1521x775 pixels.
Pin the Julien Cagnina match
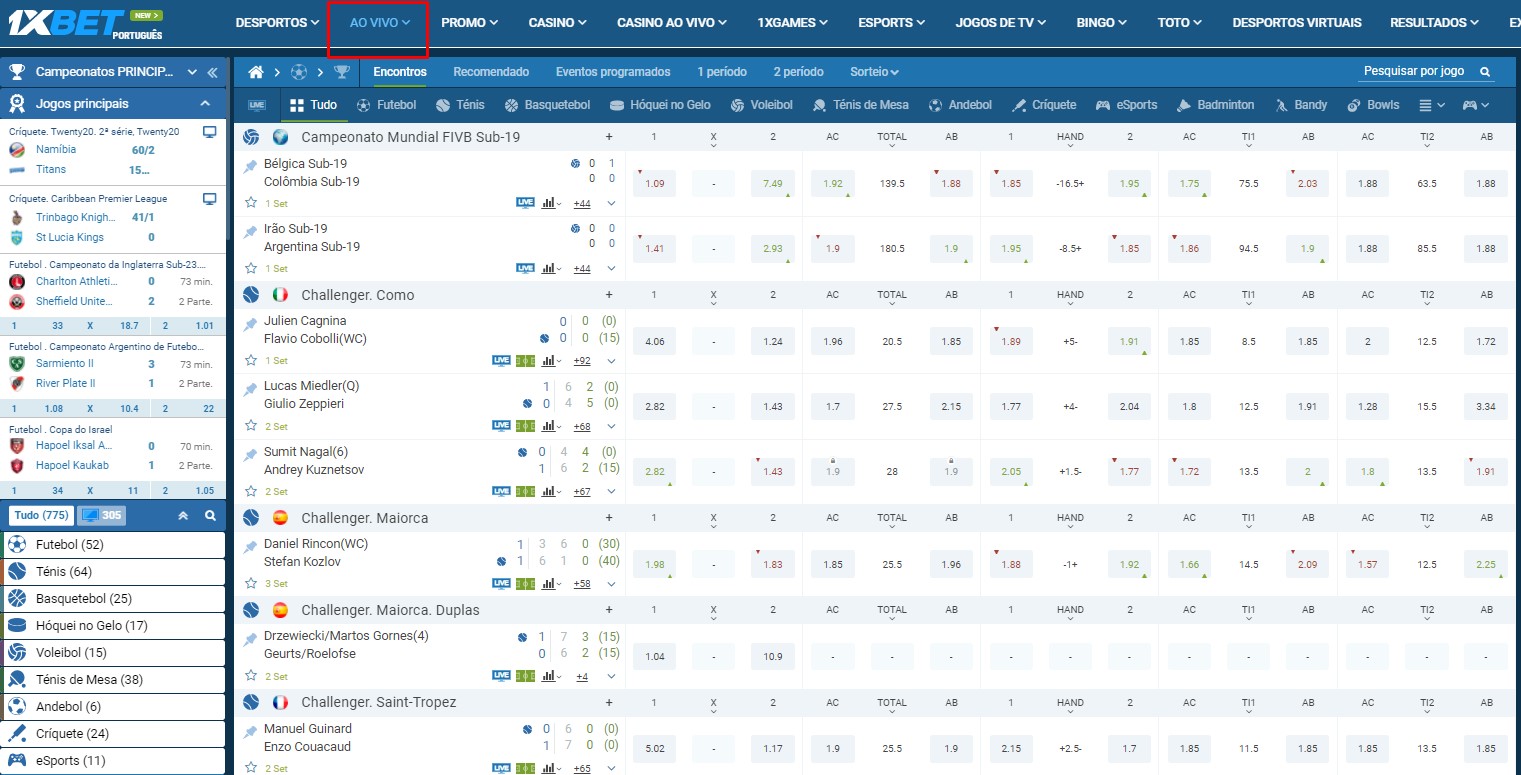(250, 324)
